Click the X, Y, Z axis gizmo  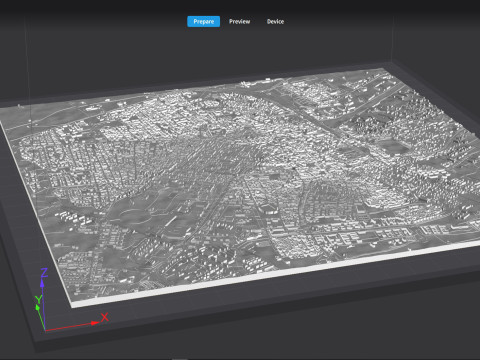[x=71, y=300]
